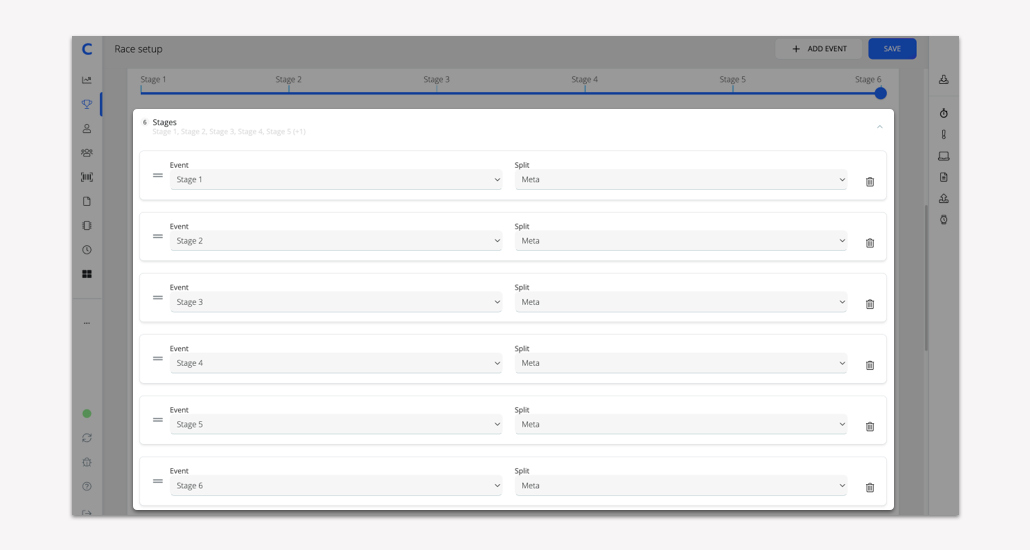The width and height of the screenshot is (1030, 550).
Task: Click the blue C logo icon
Action: click(x=87, y=49)
